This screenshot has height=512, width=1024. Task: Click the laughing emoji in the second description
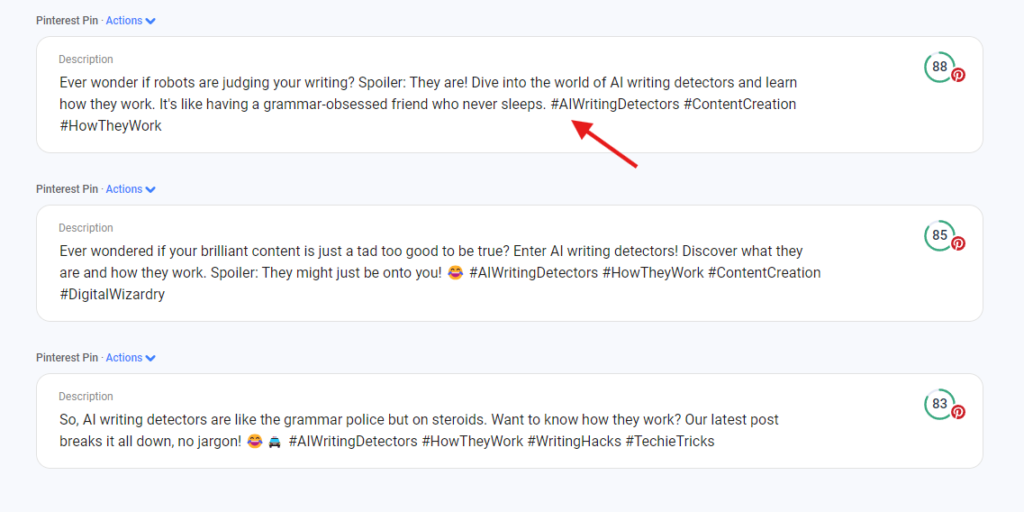coord(456,273)
